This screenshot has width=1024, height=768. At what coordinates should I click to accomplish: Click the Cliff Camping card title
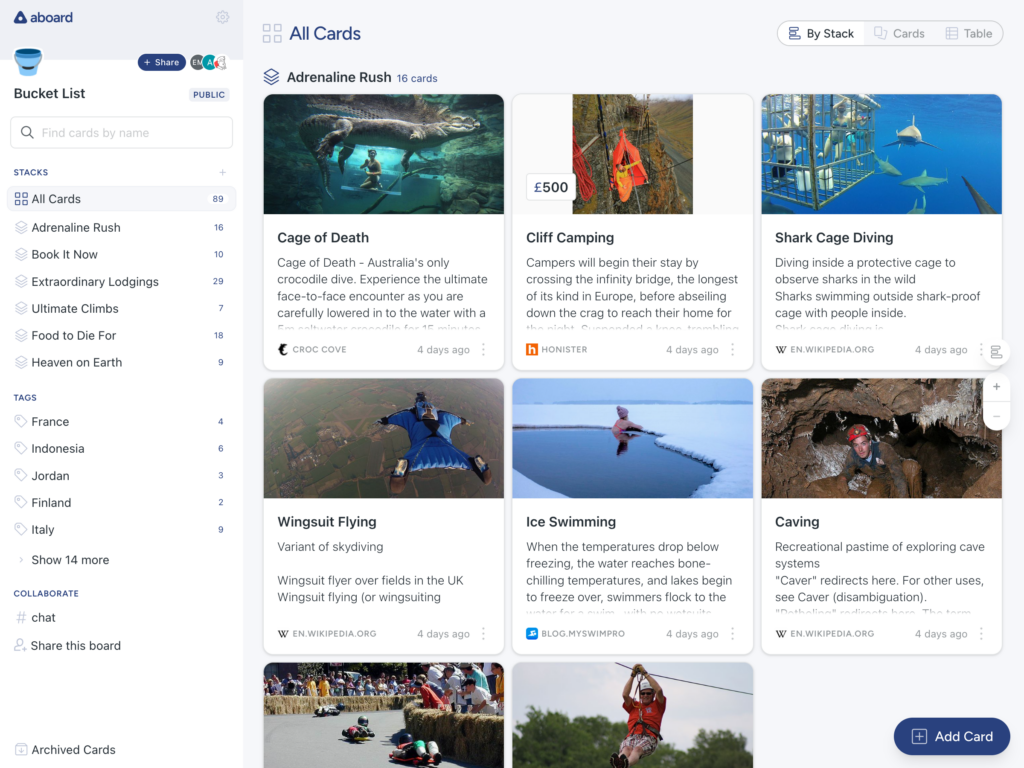tap(569, 238)
